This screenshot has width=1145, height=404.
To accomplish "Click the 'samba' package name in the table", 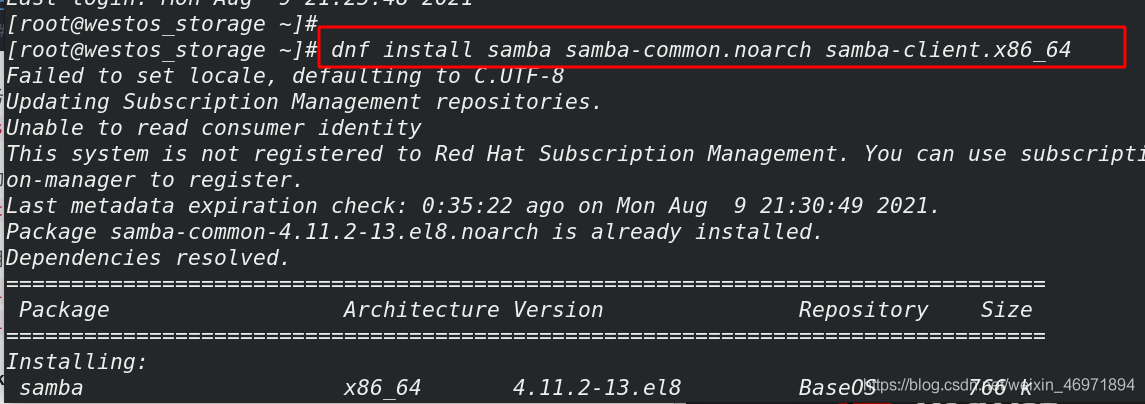I will point(51,388).
